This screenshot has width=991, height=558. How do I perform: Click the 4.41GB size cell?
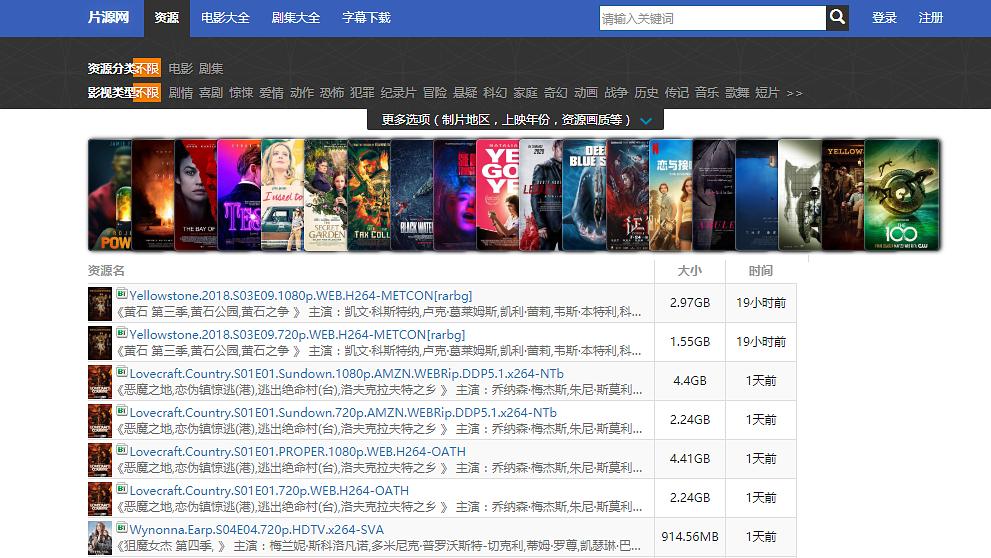pos(690,459)
